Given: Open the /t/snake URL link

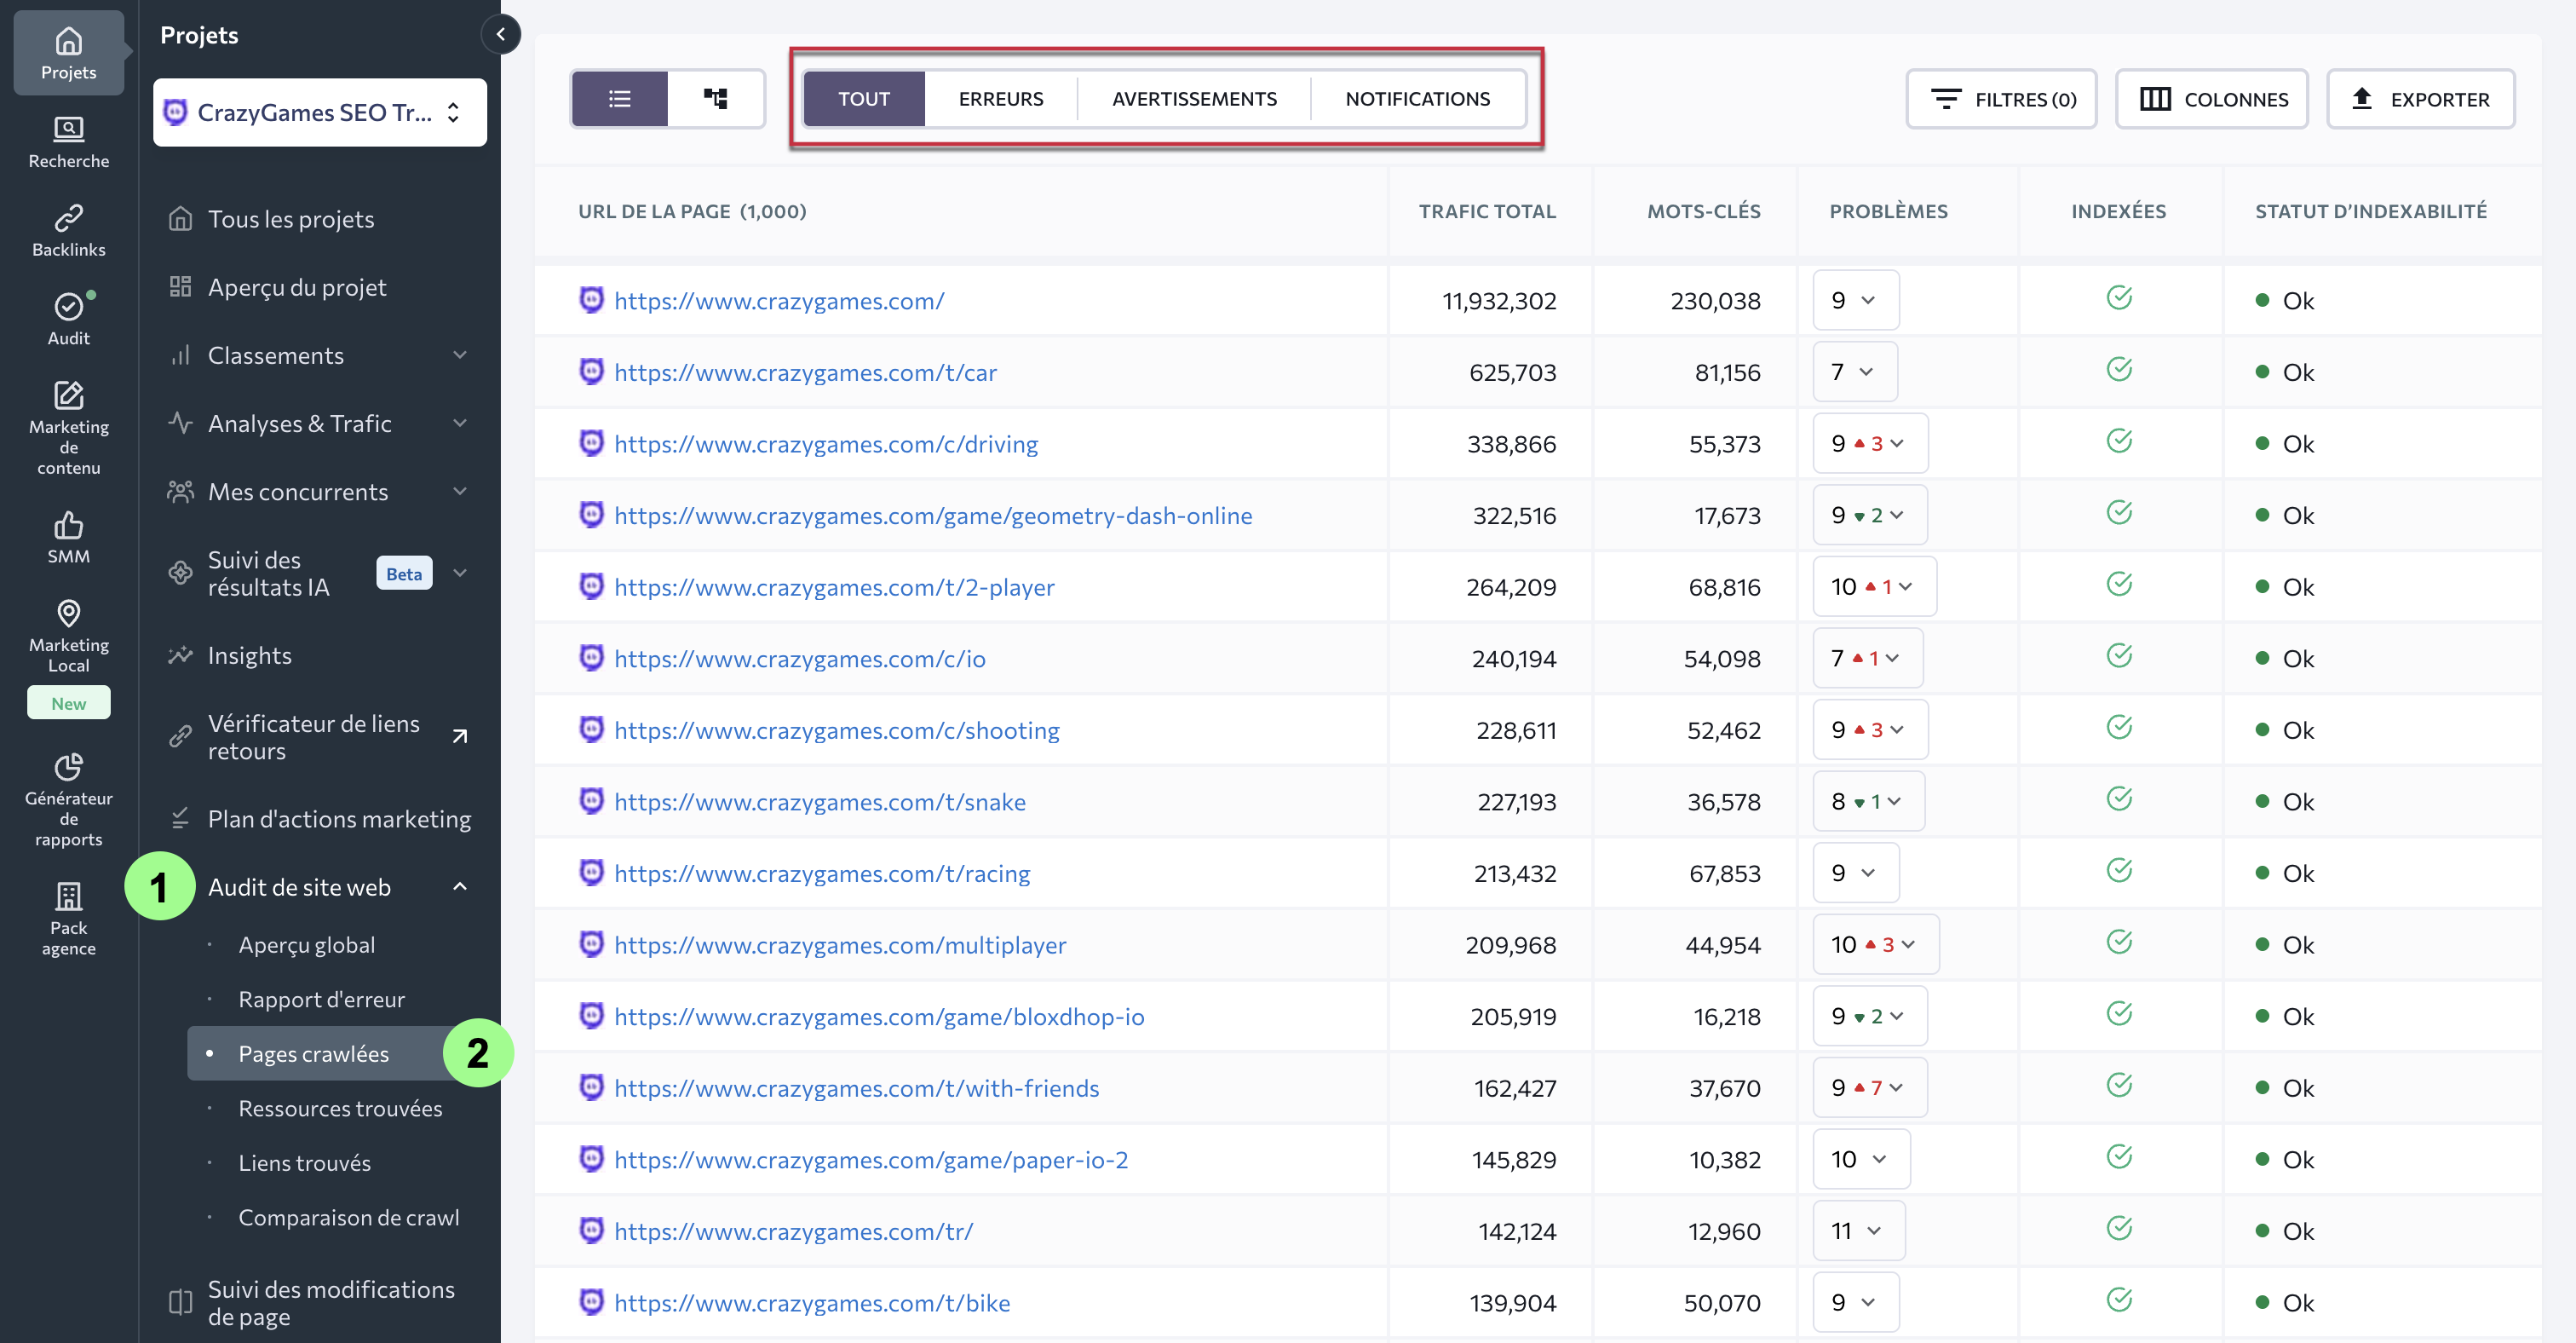Looking at the screenshot, I should (x=819, y=802).
